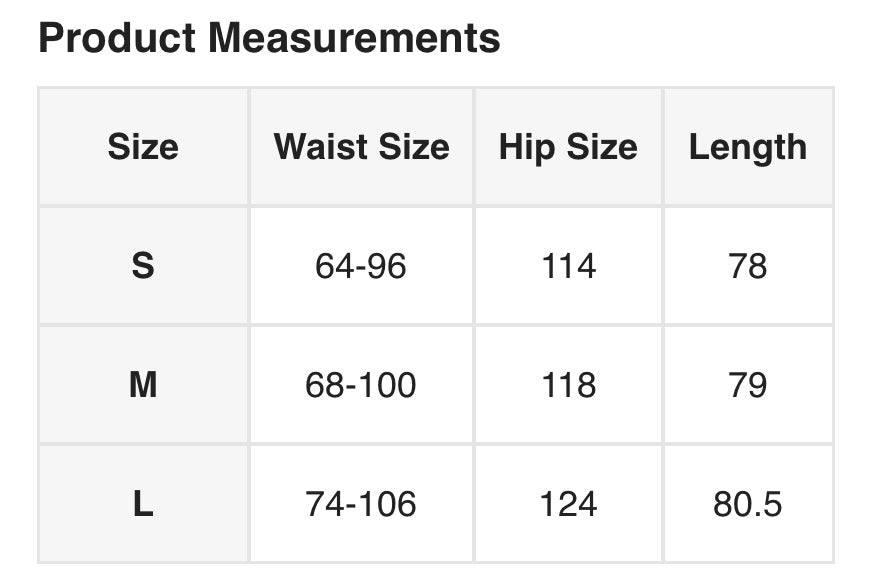Select the waist value 68-100

pos(361,385)
